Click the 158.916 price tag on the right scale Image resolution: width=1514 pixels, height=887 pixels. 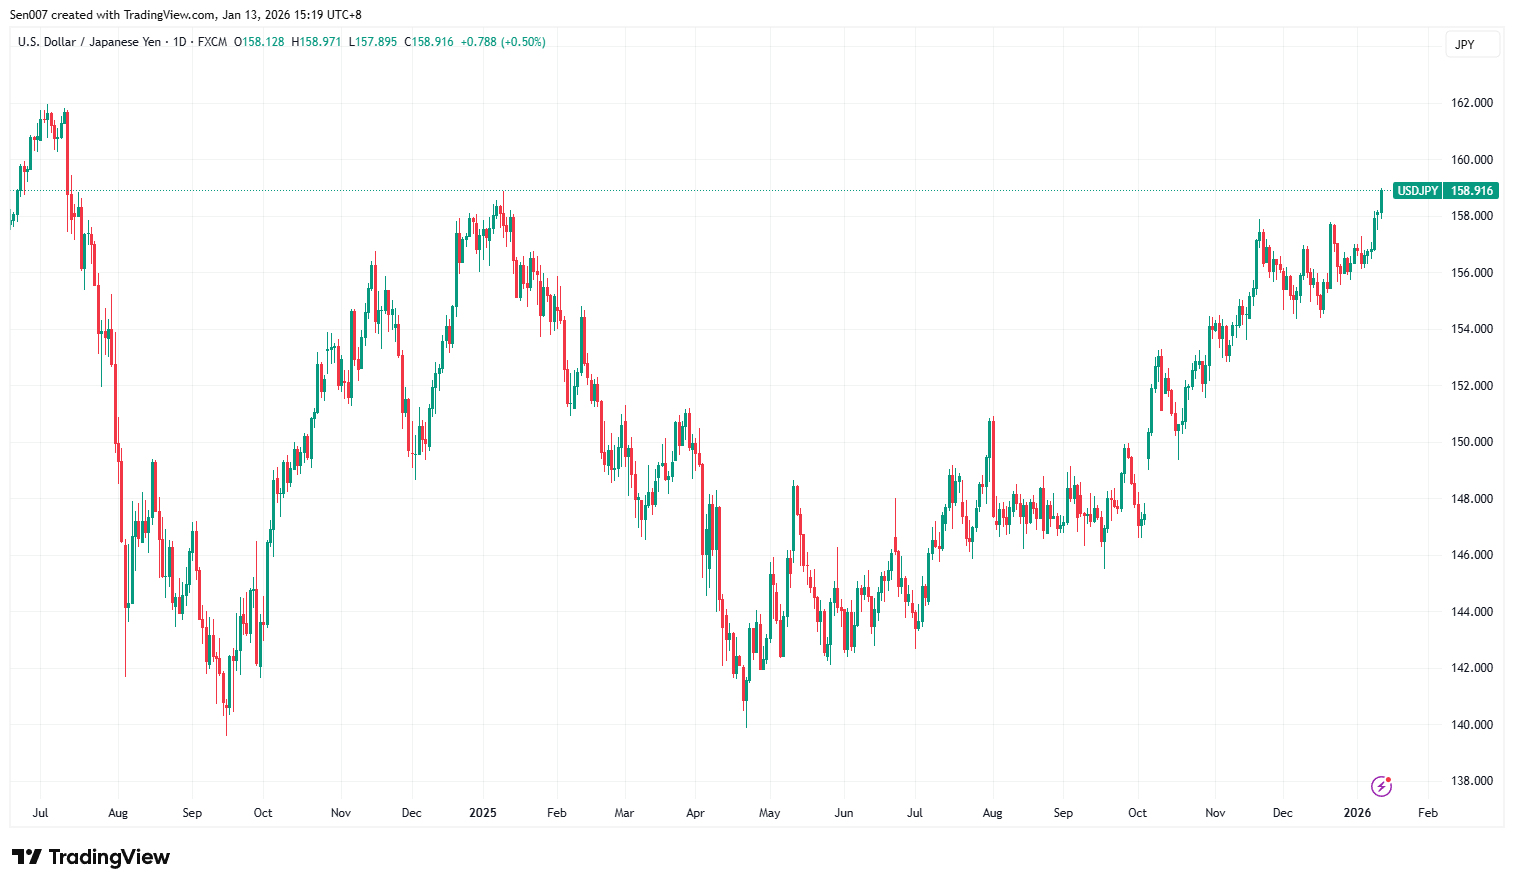pos(1473,190)
